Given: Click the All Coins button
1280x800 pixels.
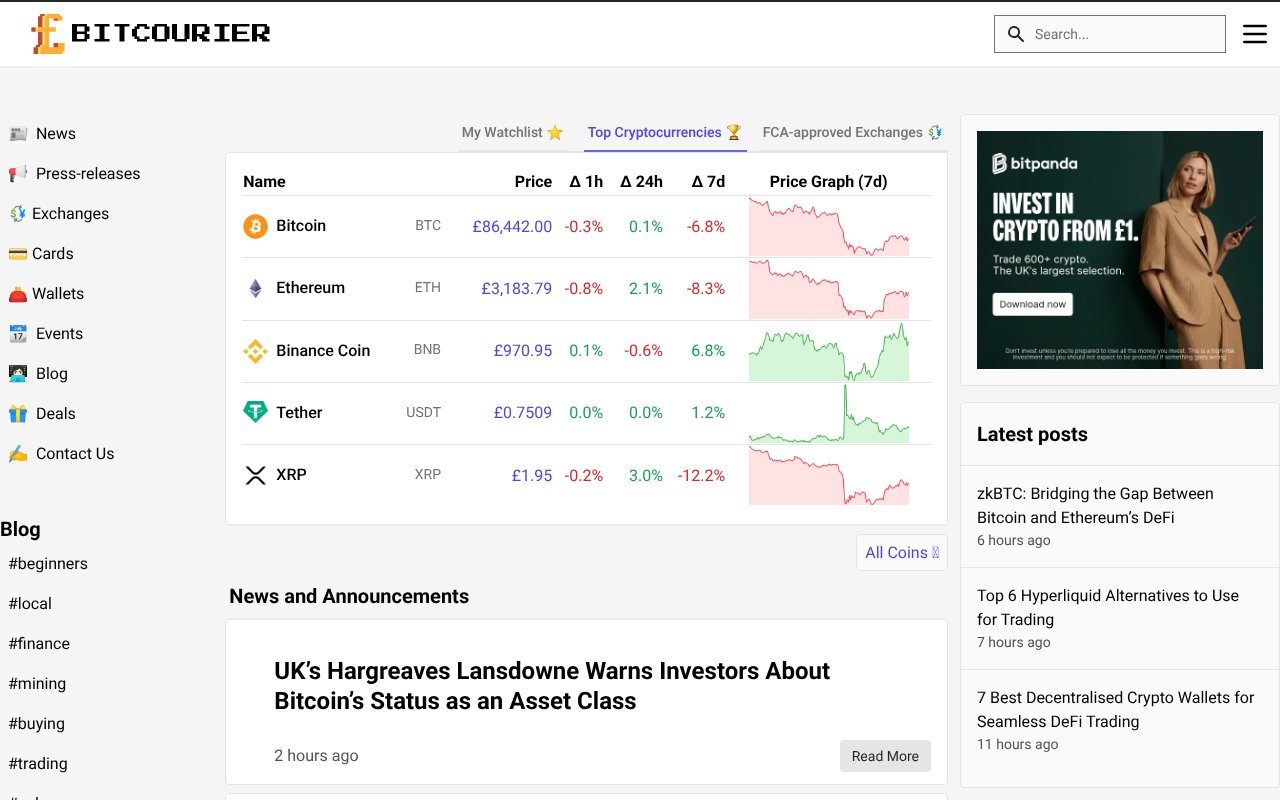Looking at the screenshot, I should coord(901,551).
